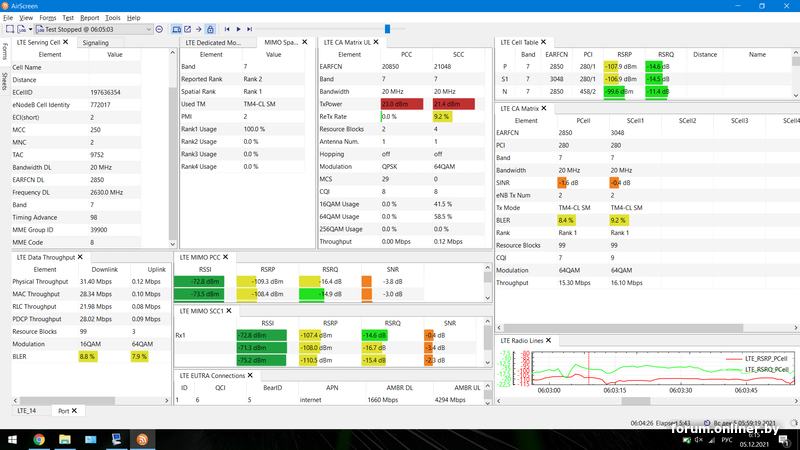The width and height of the screenshot is (800, 450).
Task: Skip to the start of the log
Action: pos(227,30)
